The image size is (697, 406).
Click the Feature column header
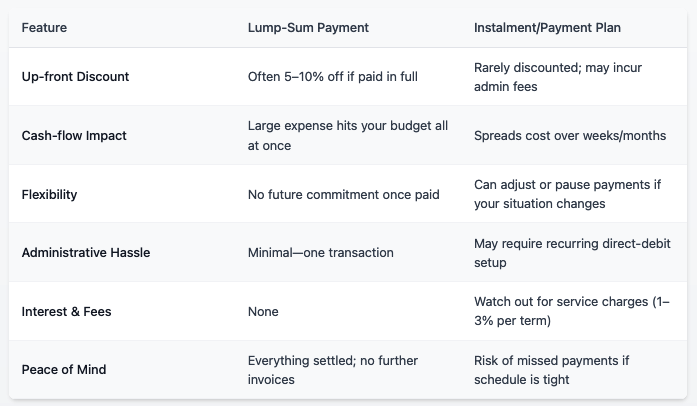click(44, 28)
